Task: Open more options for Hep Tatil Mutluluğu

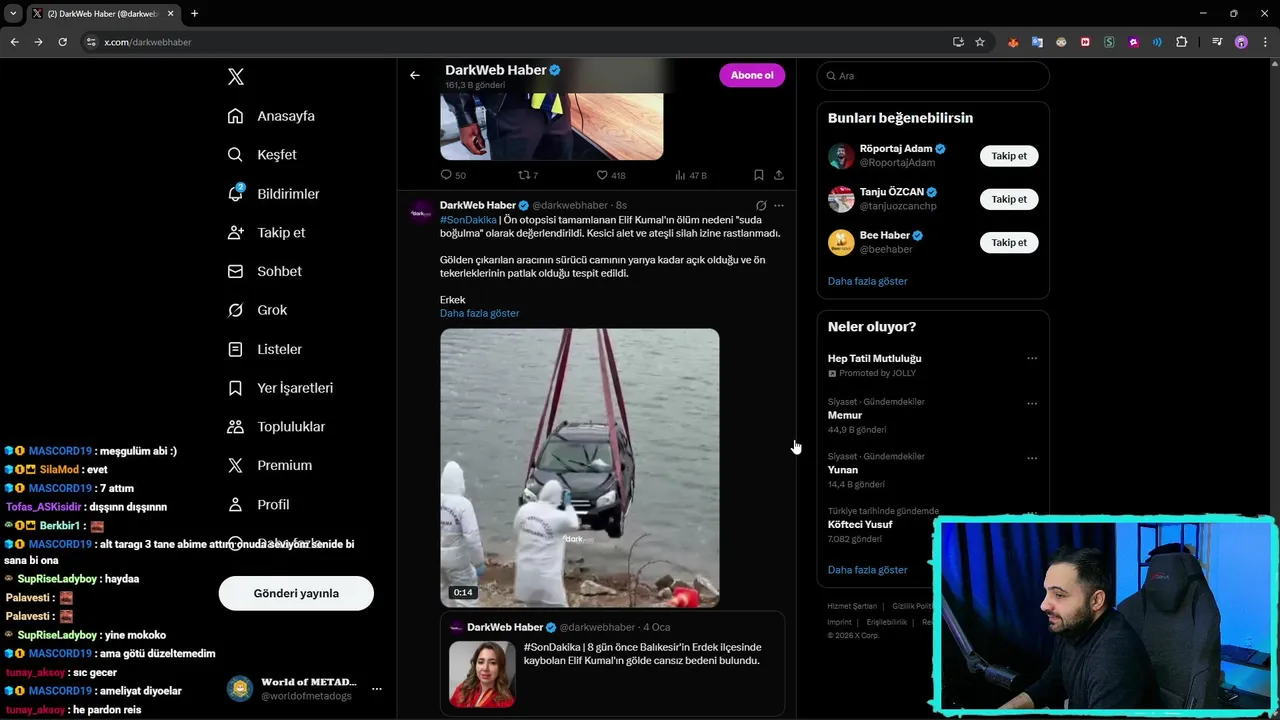Action: [1032, 358]
